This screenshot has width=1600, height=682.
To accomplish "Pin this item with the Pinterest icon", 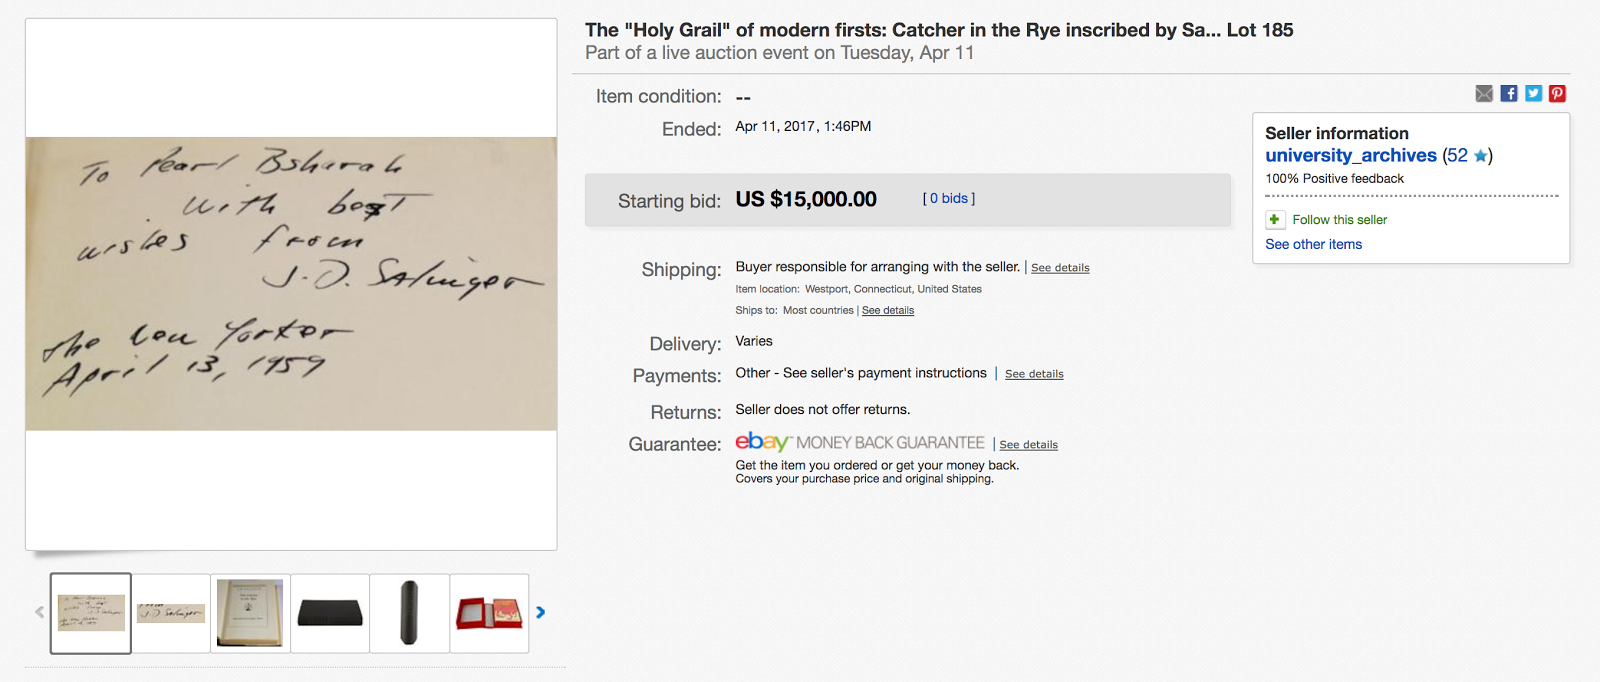I will (x=1557, y=94).
